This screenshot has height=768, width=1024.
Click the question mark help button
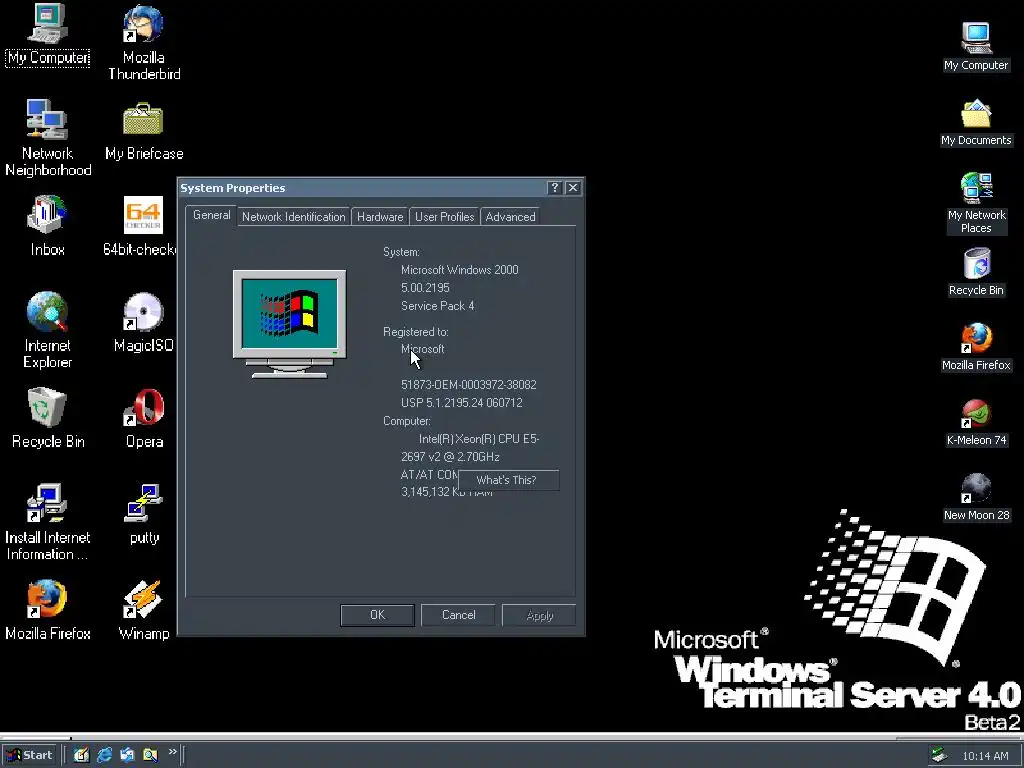coord(554,187)
